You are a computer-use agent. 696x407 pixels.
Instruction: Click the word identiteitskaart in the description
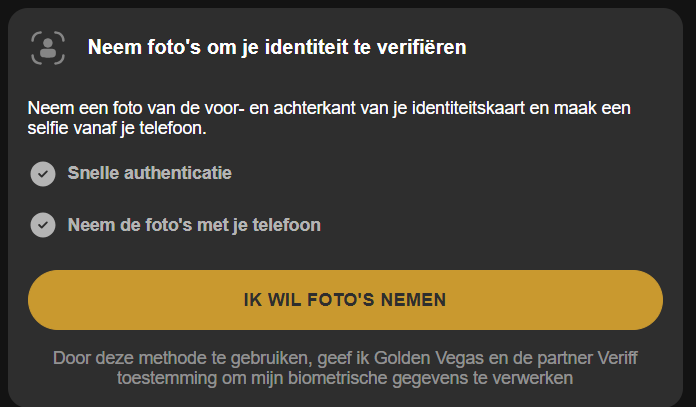point(468,108)
